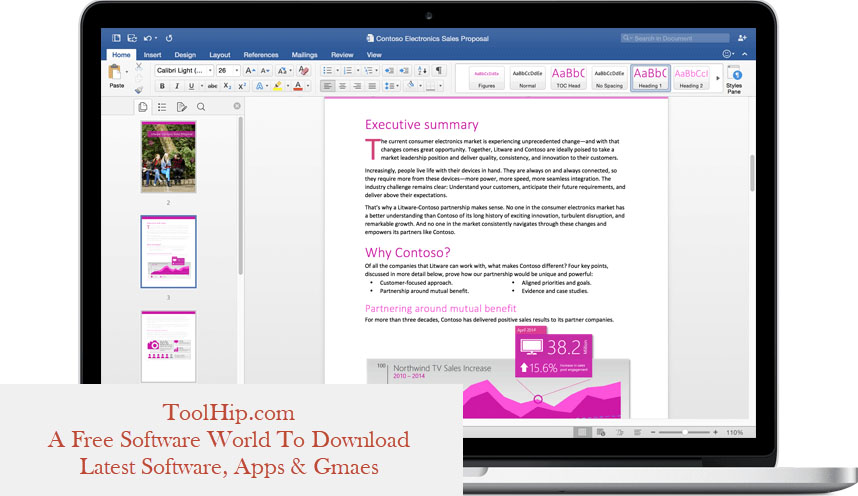Toggle Justify paragraph alignment
Image resolution: width=858 pixels, height=496 pixels.
click(373, 86)
